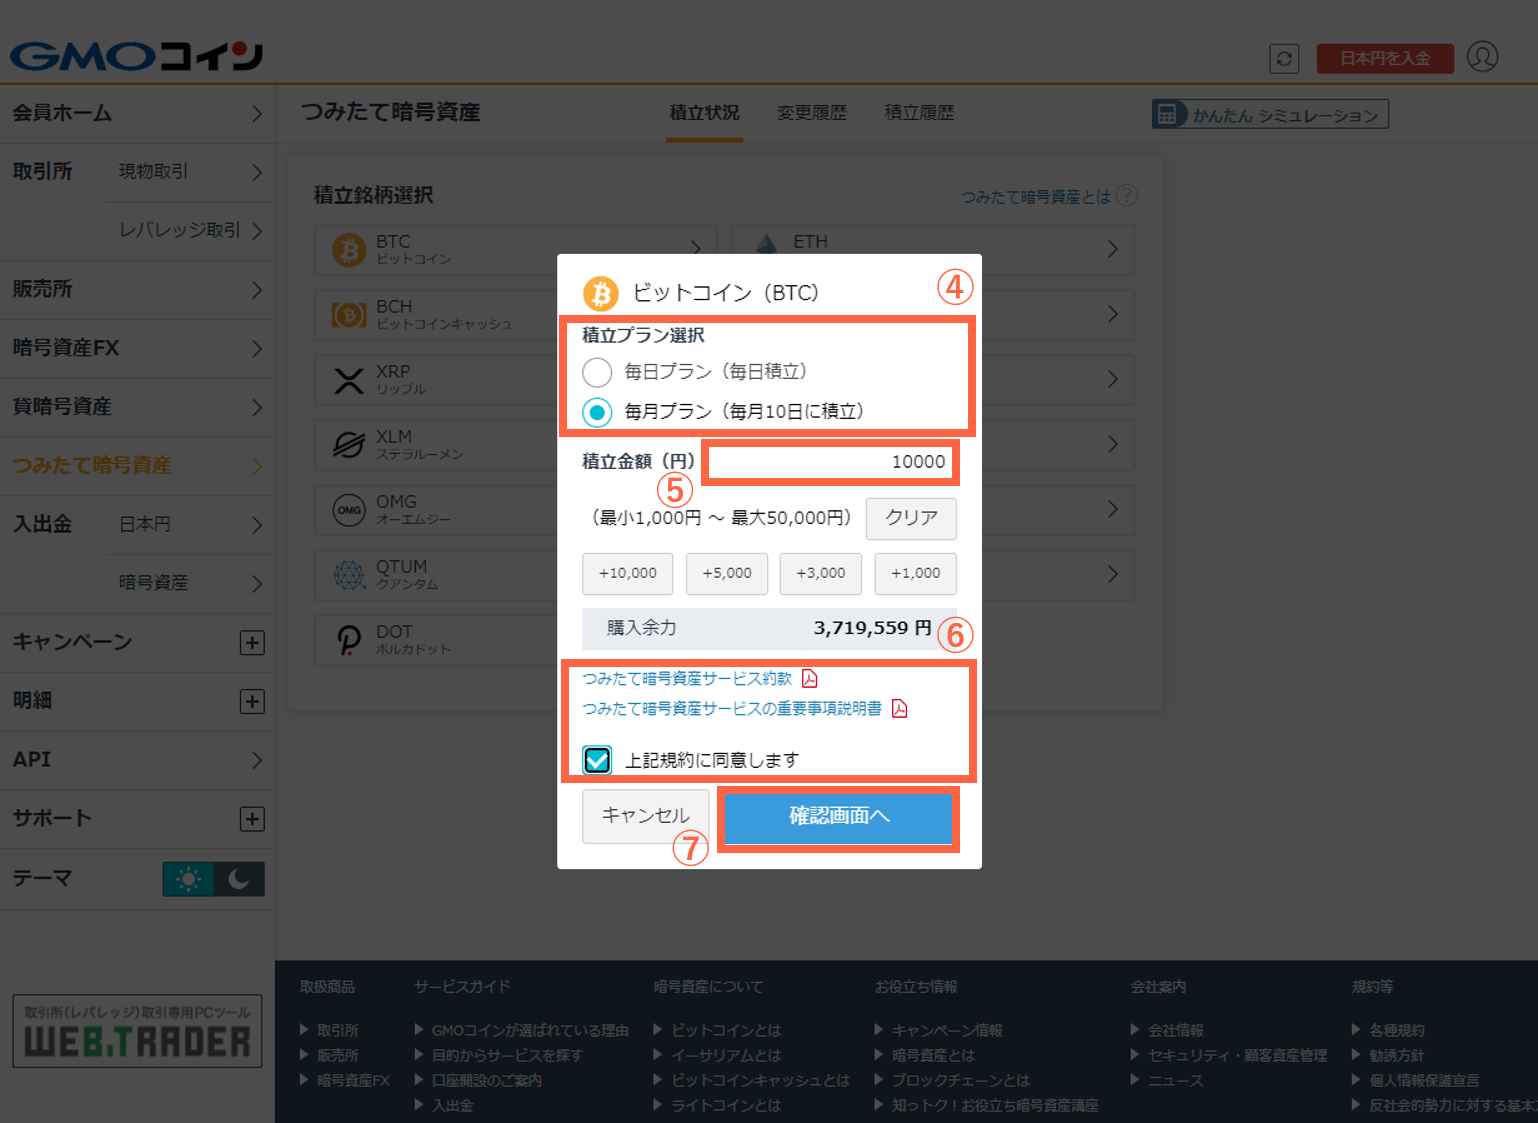Click the OMG coin icon

coord(349,510)
